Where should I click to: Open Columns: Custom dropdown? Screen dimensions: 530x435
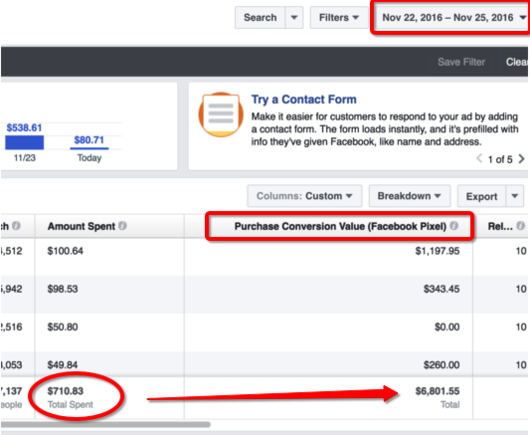[305, 196]
